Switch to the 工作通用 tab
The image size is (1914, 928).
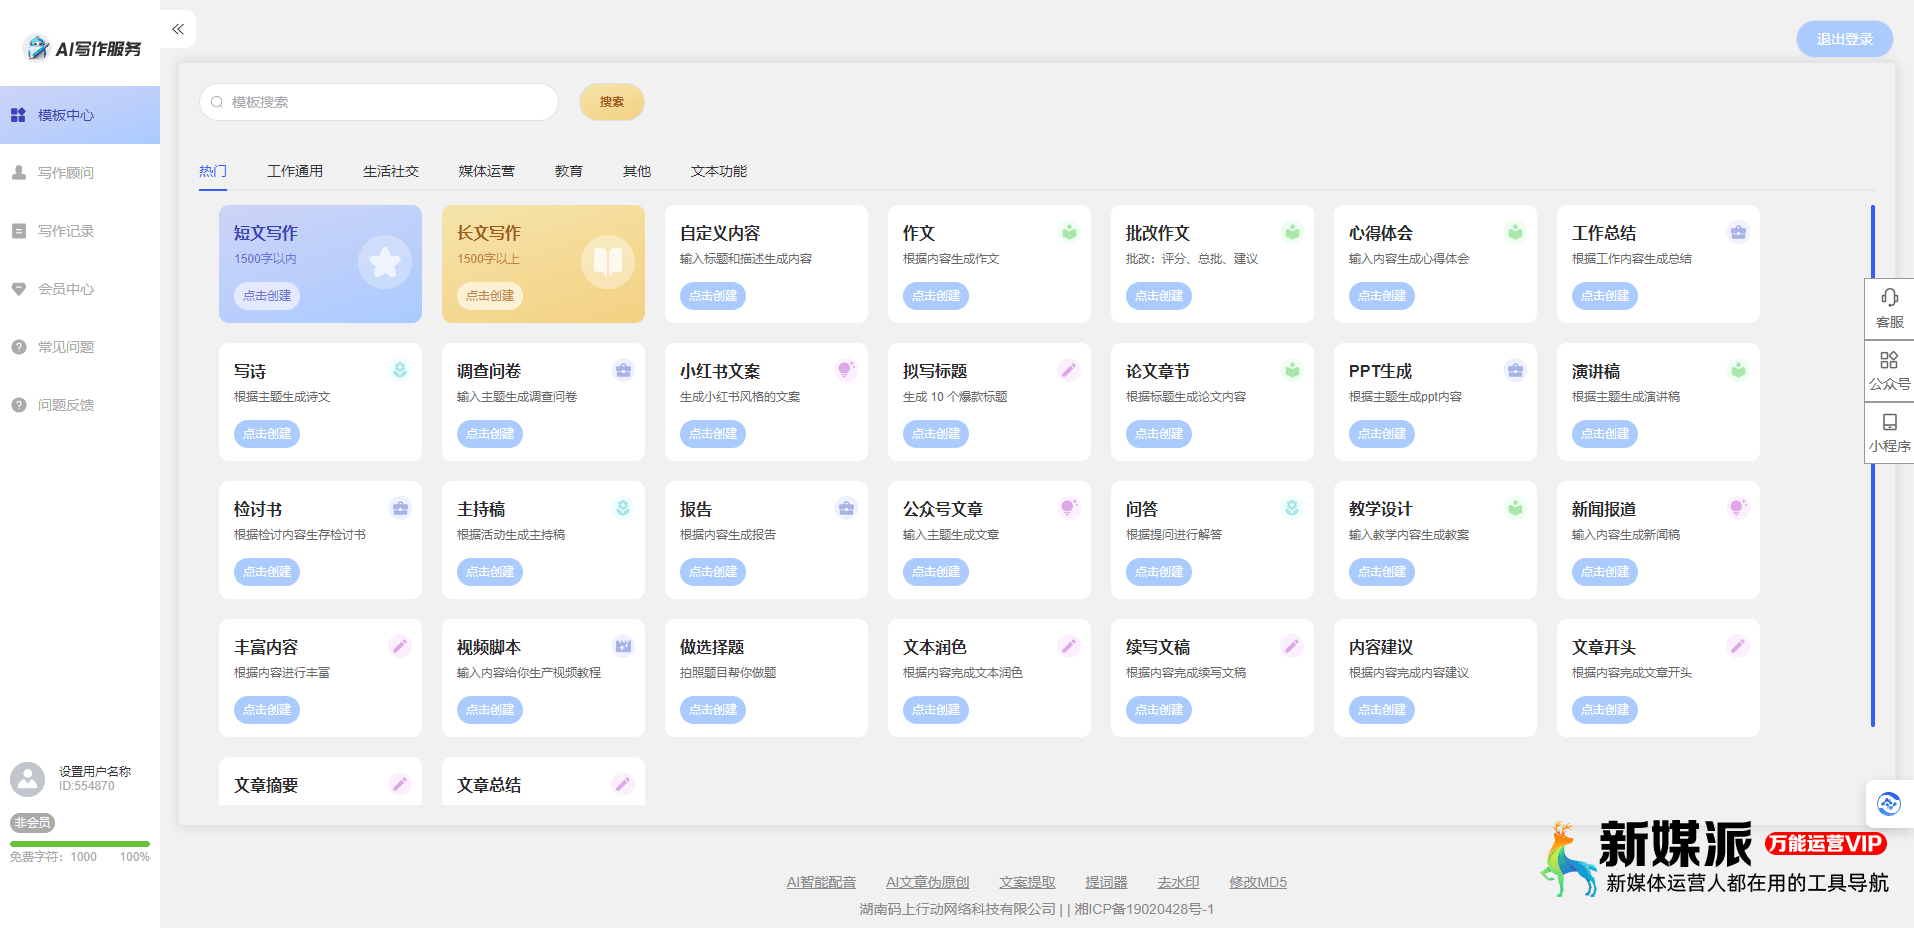click(295, 171)
